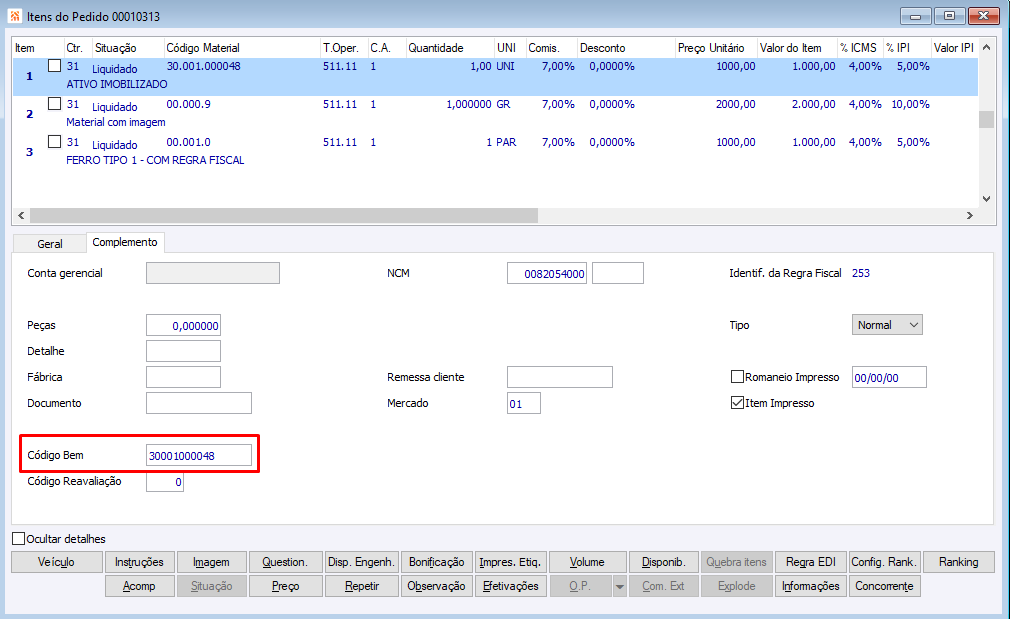Click the Mercado field showing 01
Image resolution: width=1010 pixels, height=619 pixels.
click(524, 403)
